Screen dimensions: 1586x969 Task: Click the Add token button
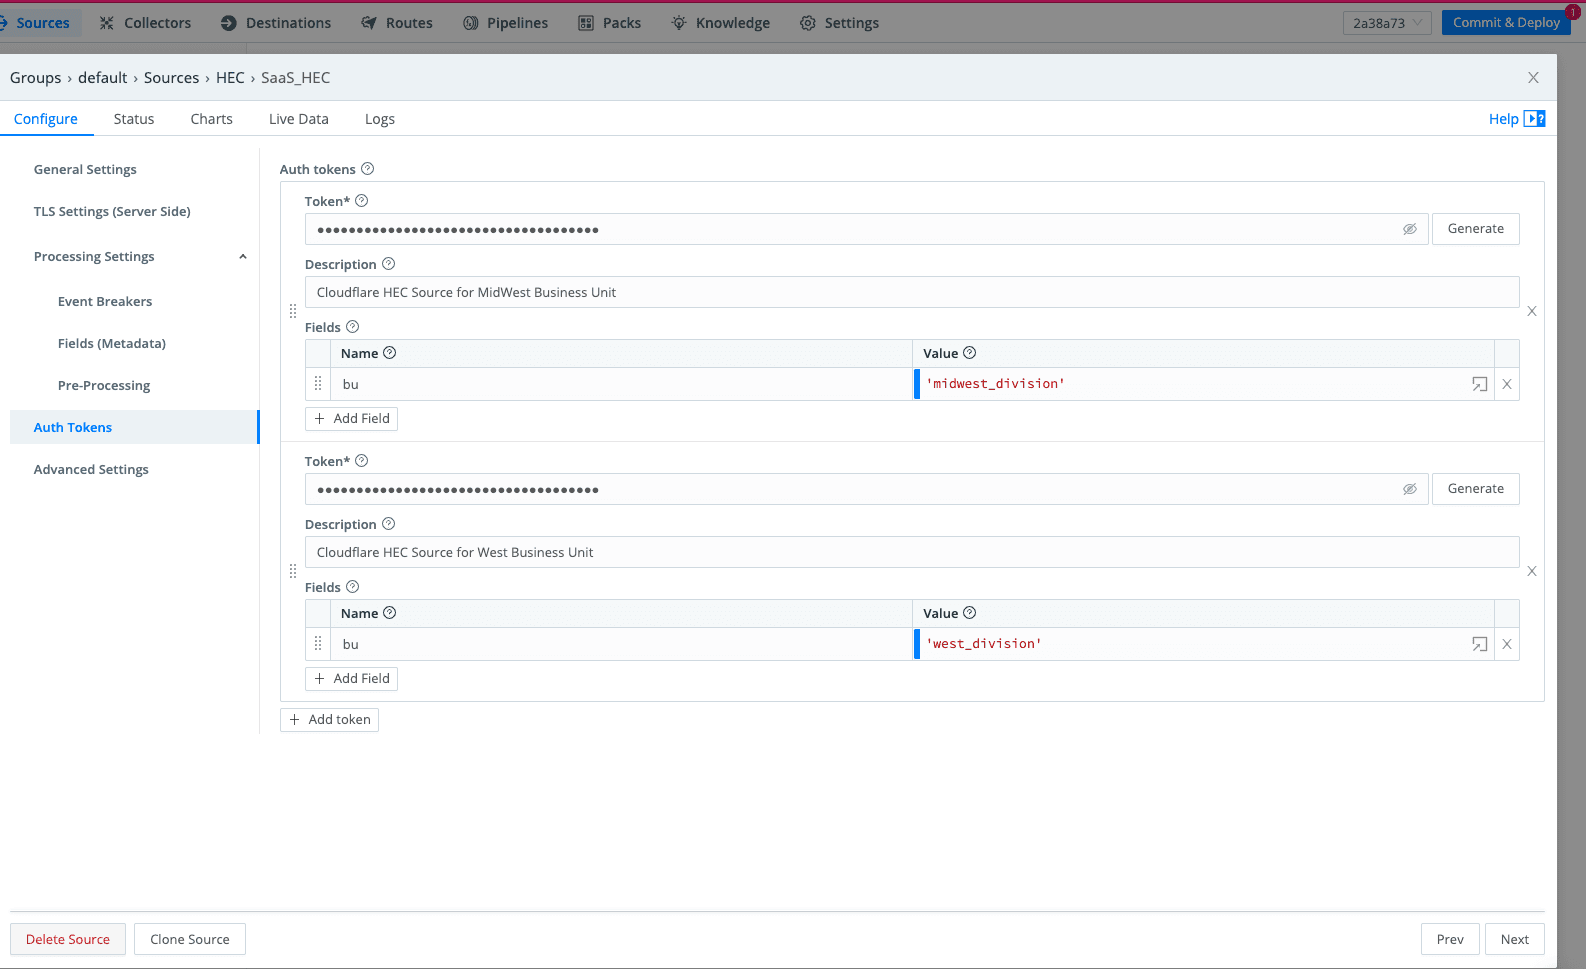click(329, 719)
